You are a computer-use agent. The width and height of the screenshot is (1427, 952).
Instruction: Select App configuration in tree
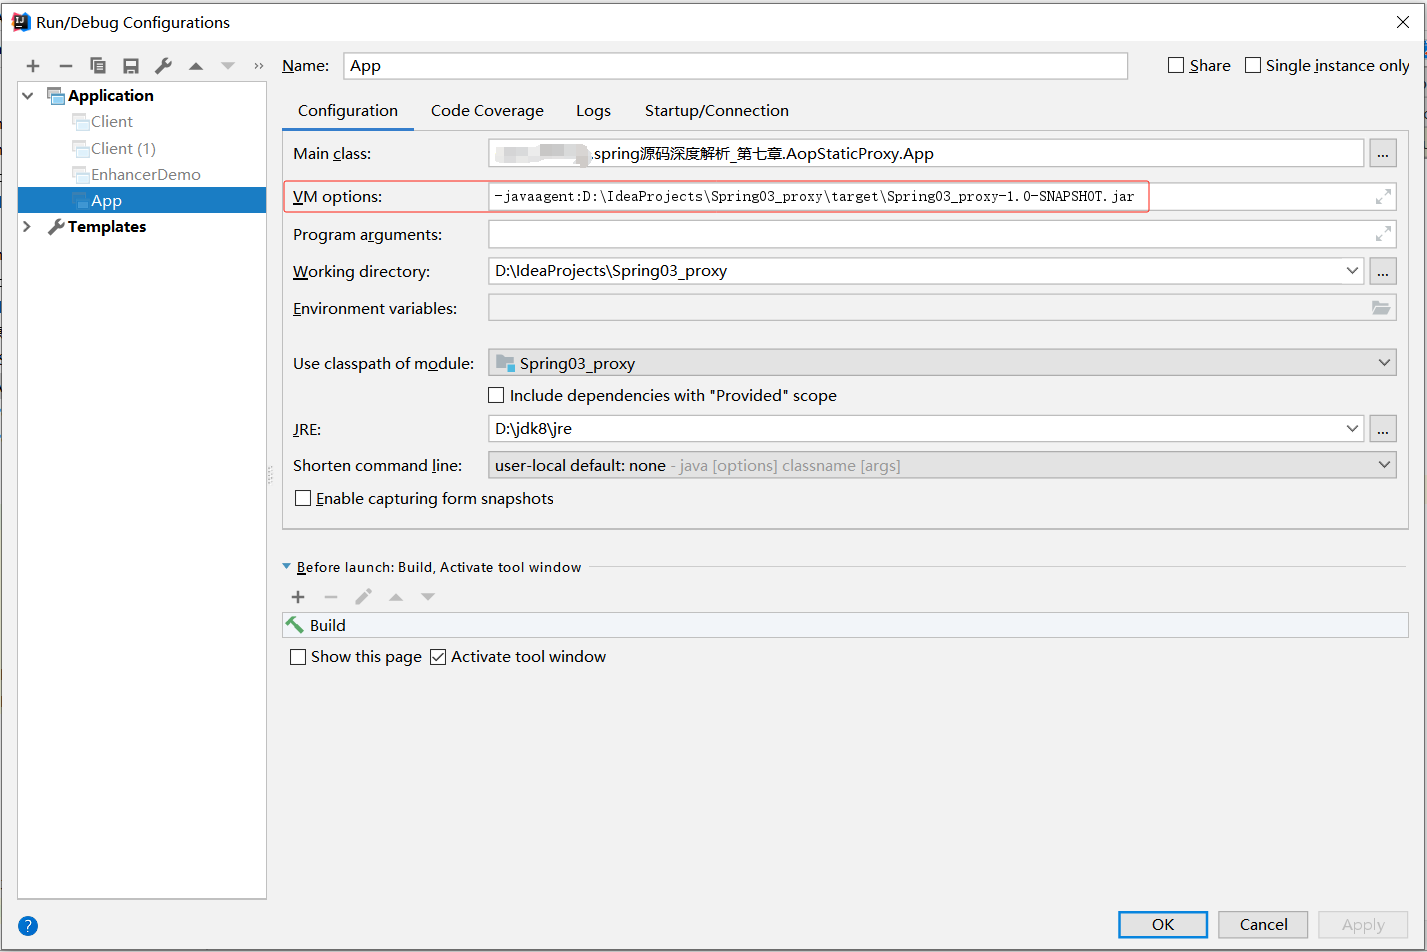(142, 200)
